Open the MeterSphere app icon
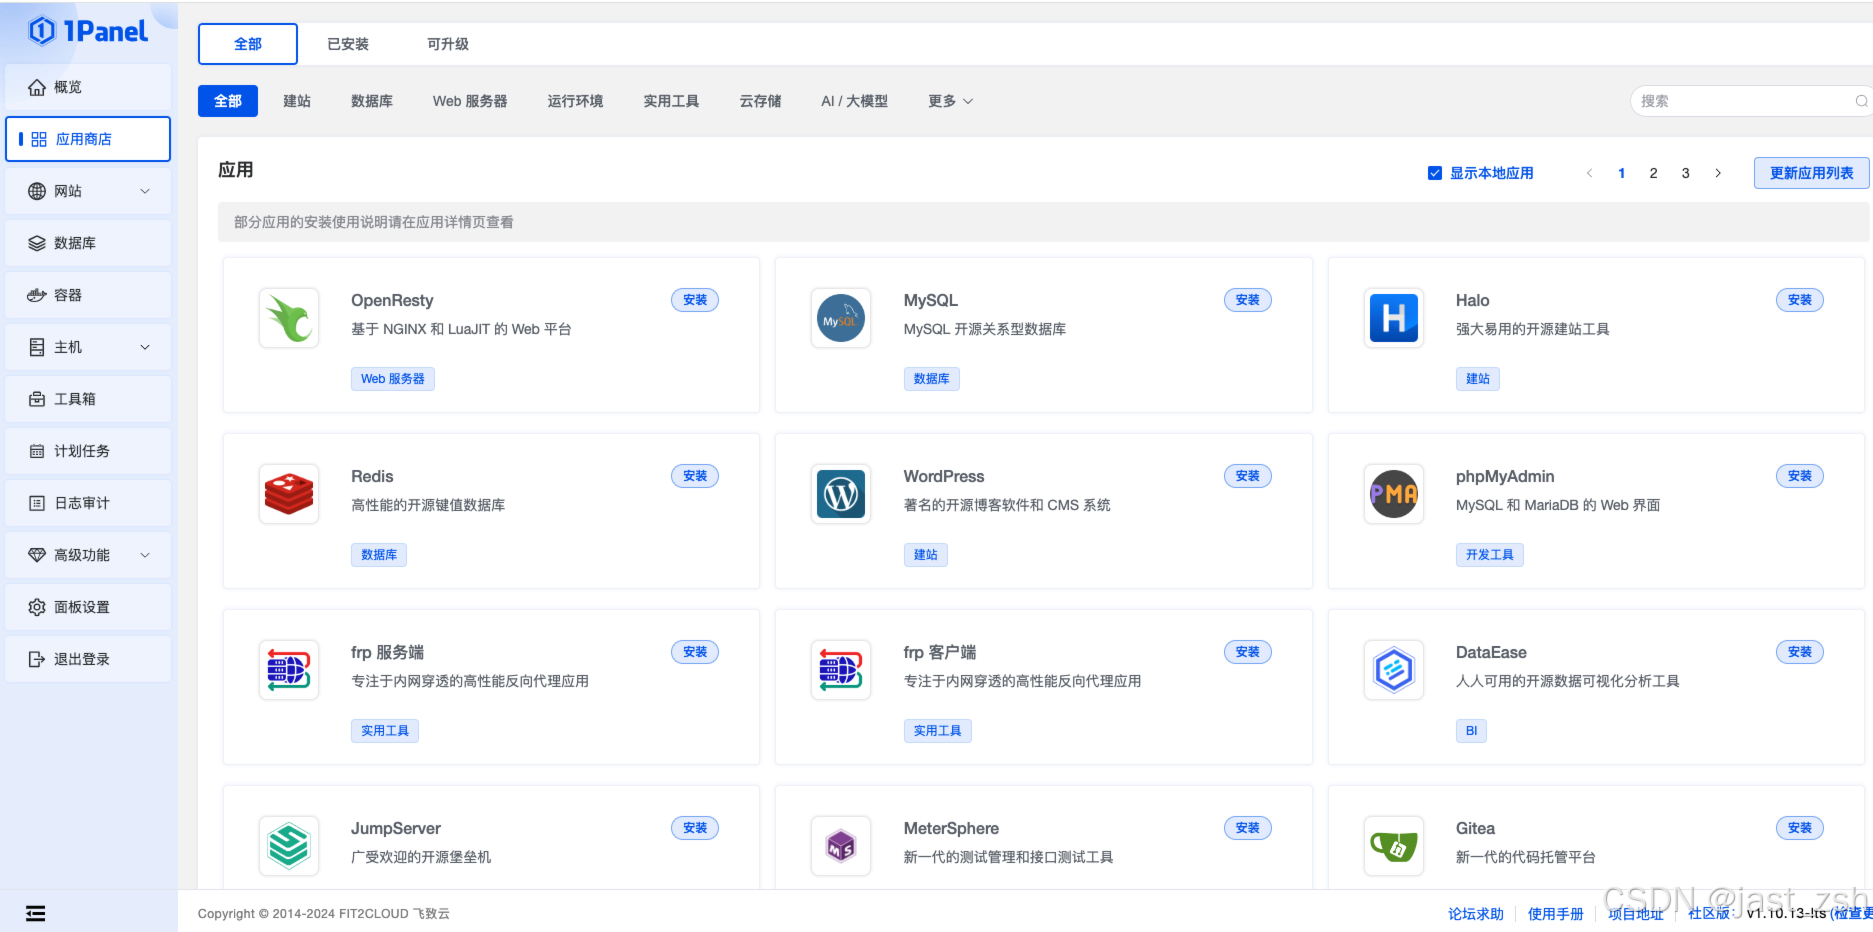 click(x=841, y=846)
